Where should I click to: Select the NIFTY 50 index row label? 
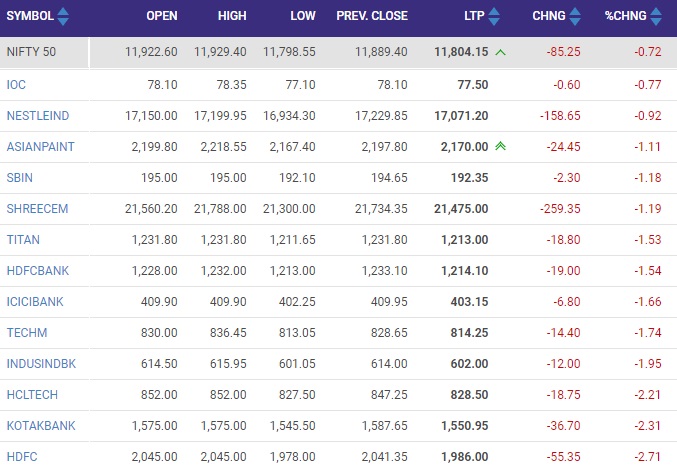31,52
